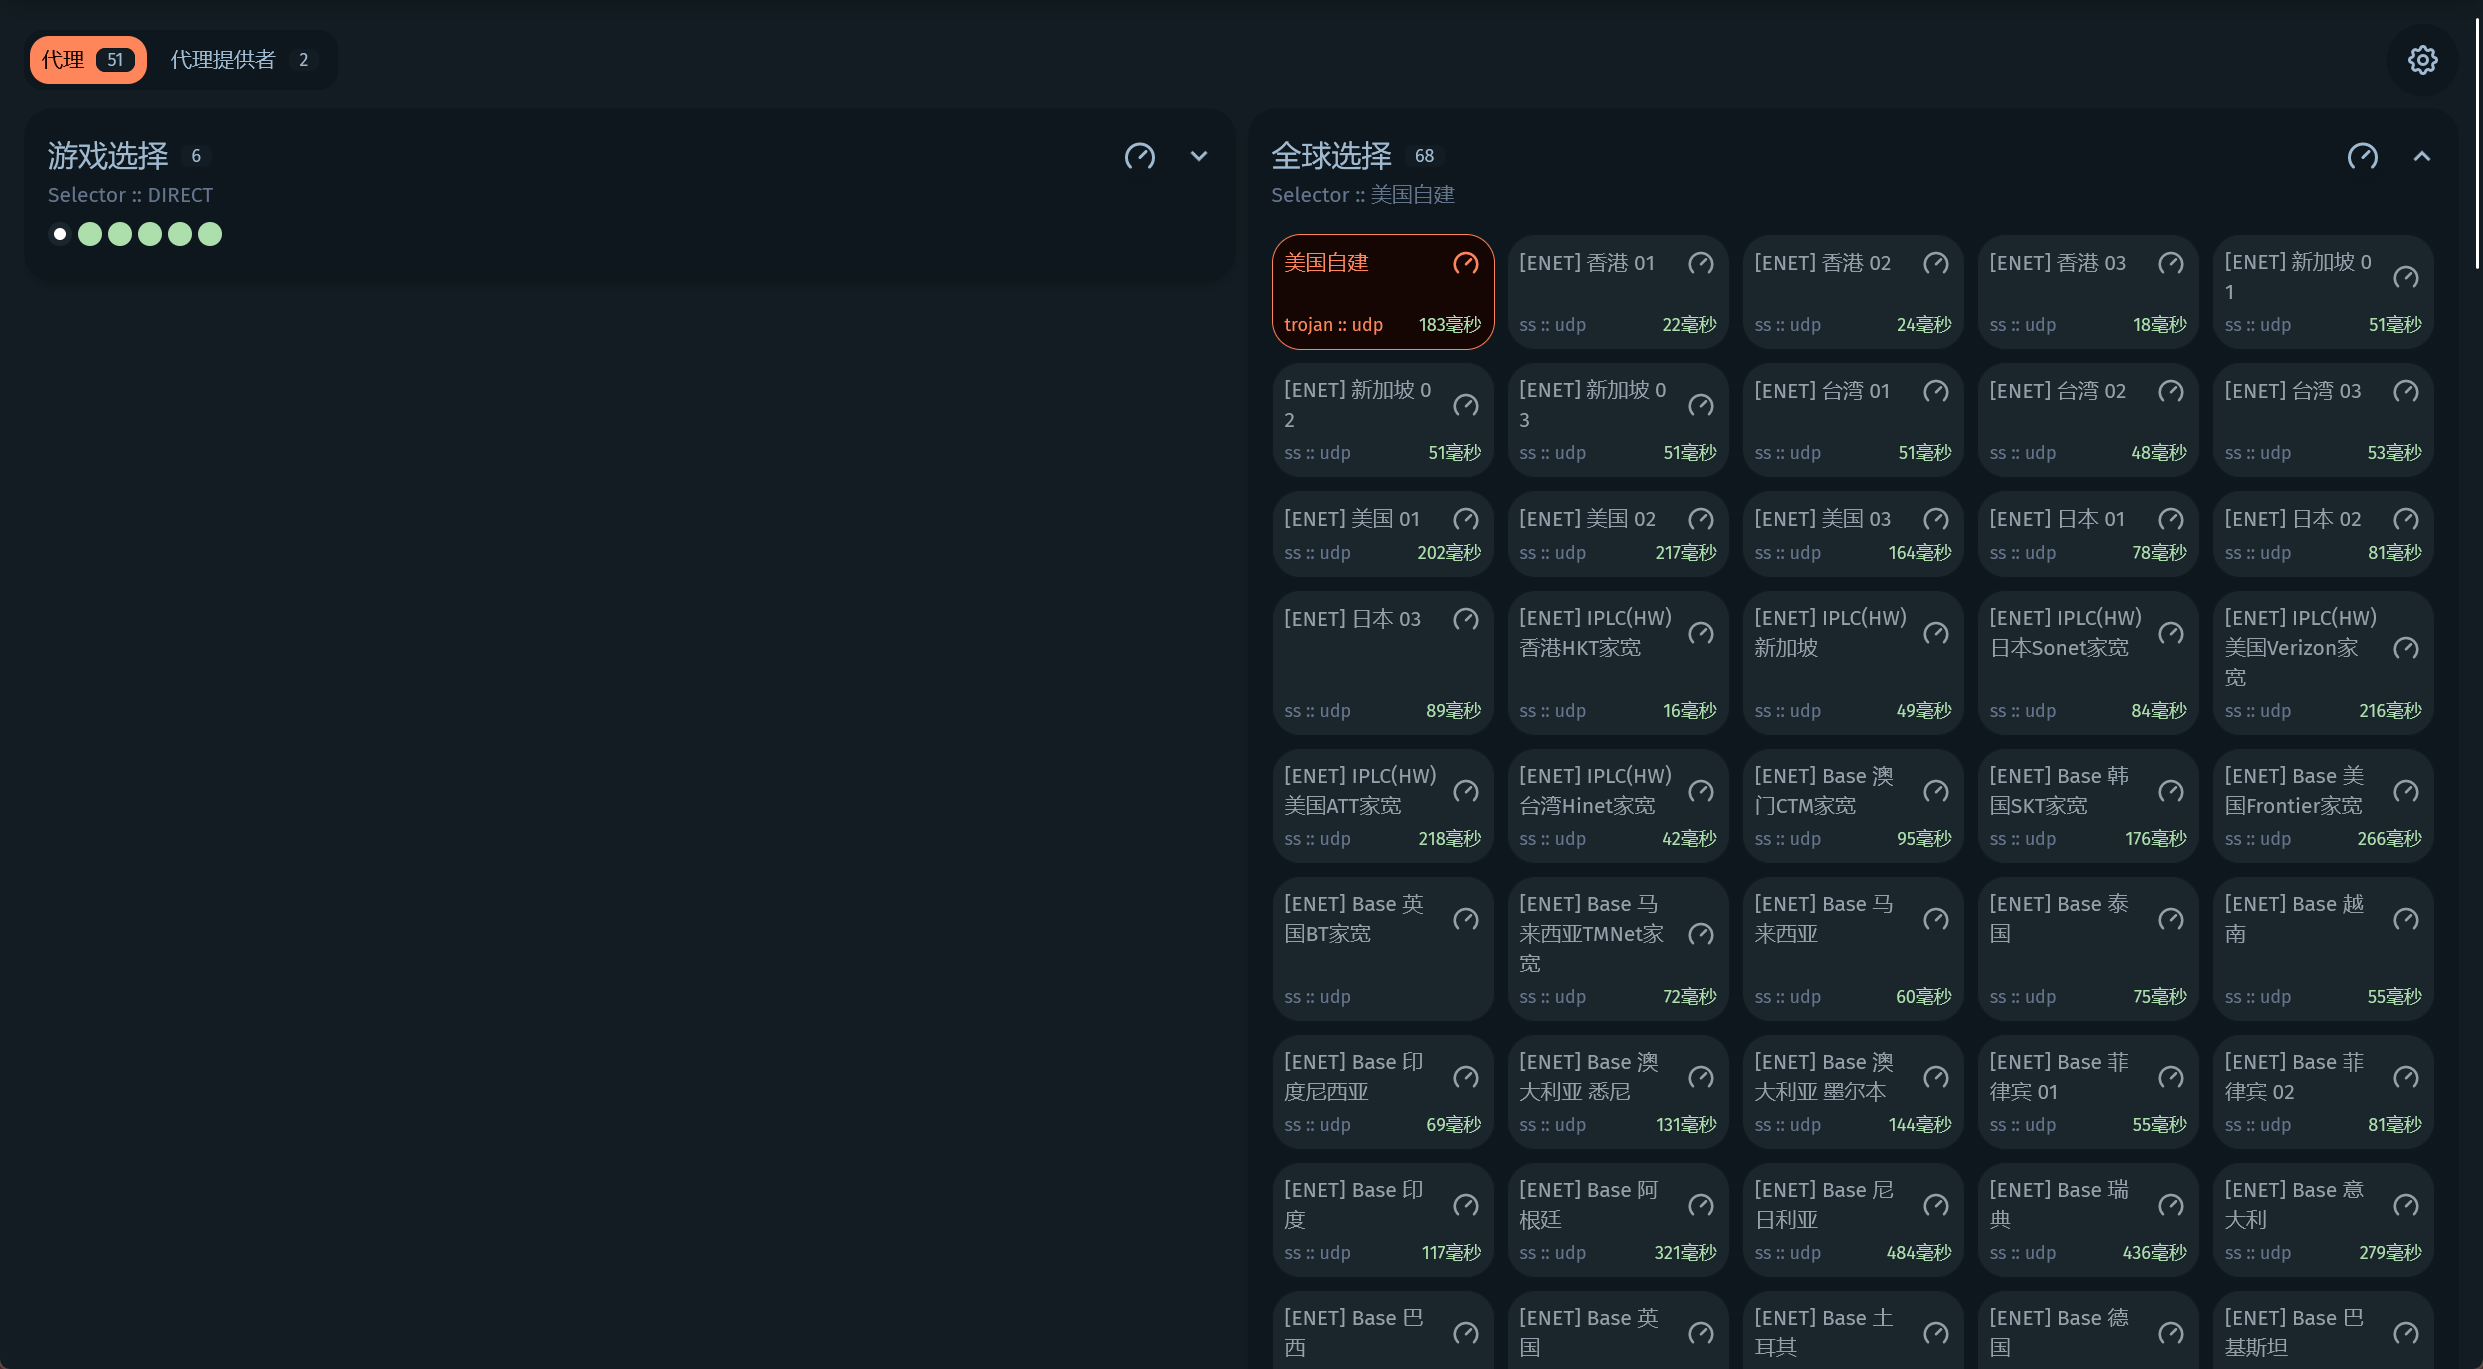
Task: Run latency test for 游戏选择 group
Action: pyautogui.click(x=1139, y=156)
